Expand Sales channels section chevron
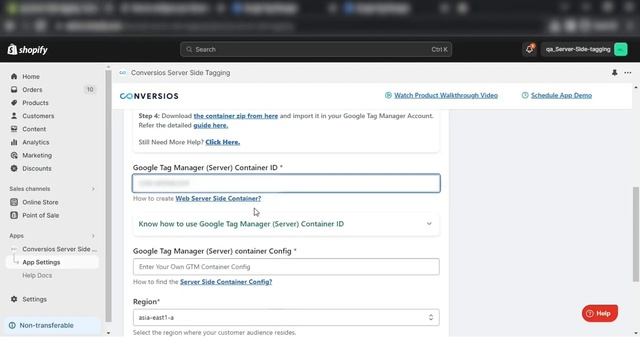 click(93, 189)
